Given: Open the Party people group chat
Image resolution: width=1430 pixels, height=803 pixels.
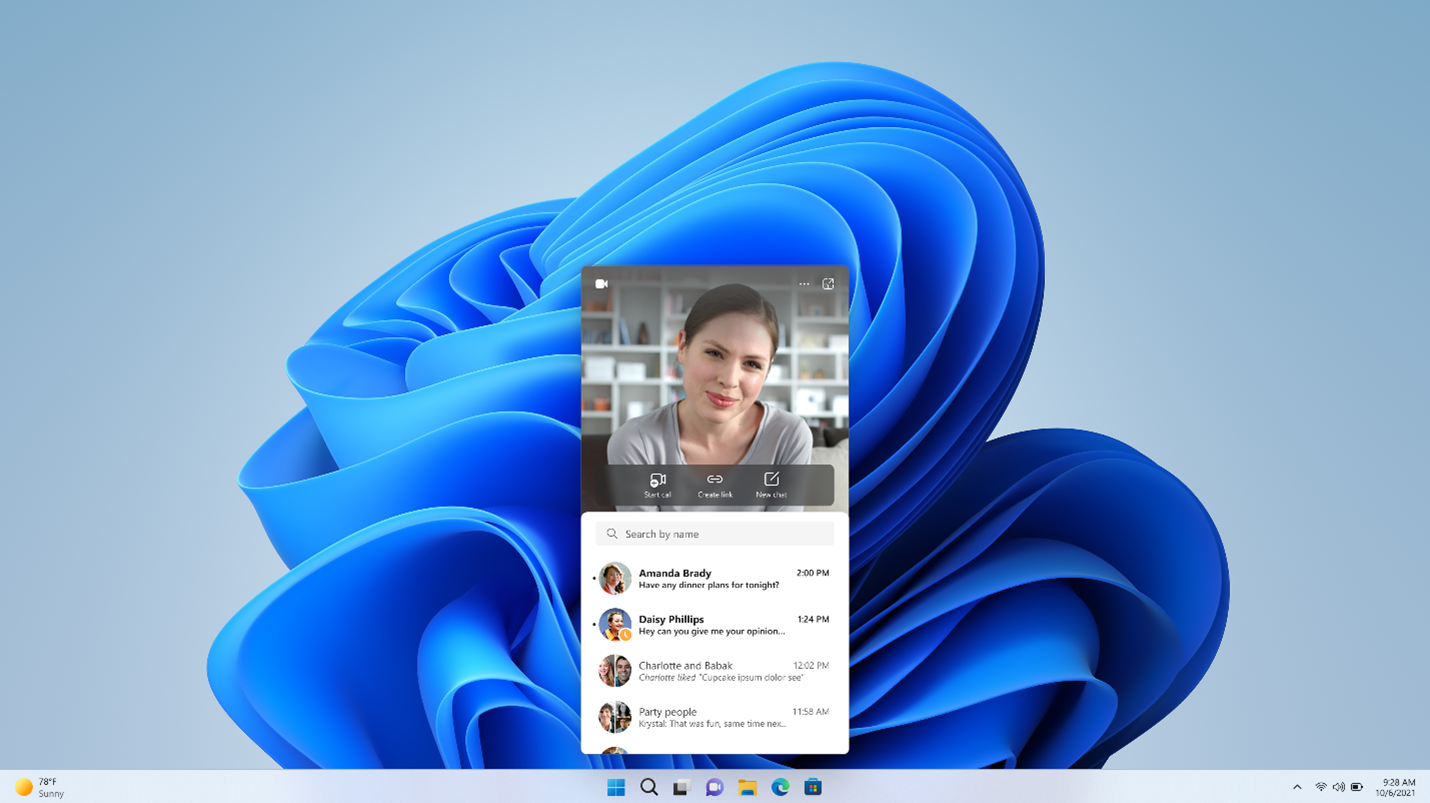Looking at the screenshot, I should (x=714, y=717).
